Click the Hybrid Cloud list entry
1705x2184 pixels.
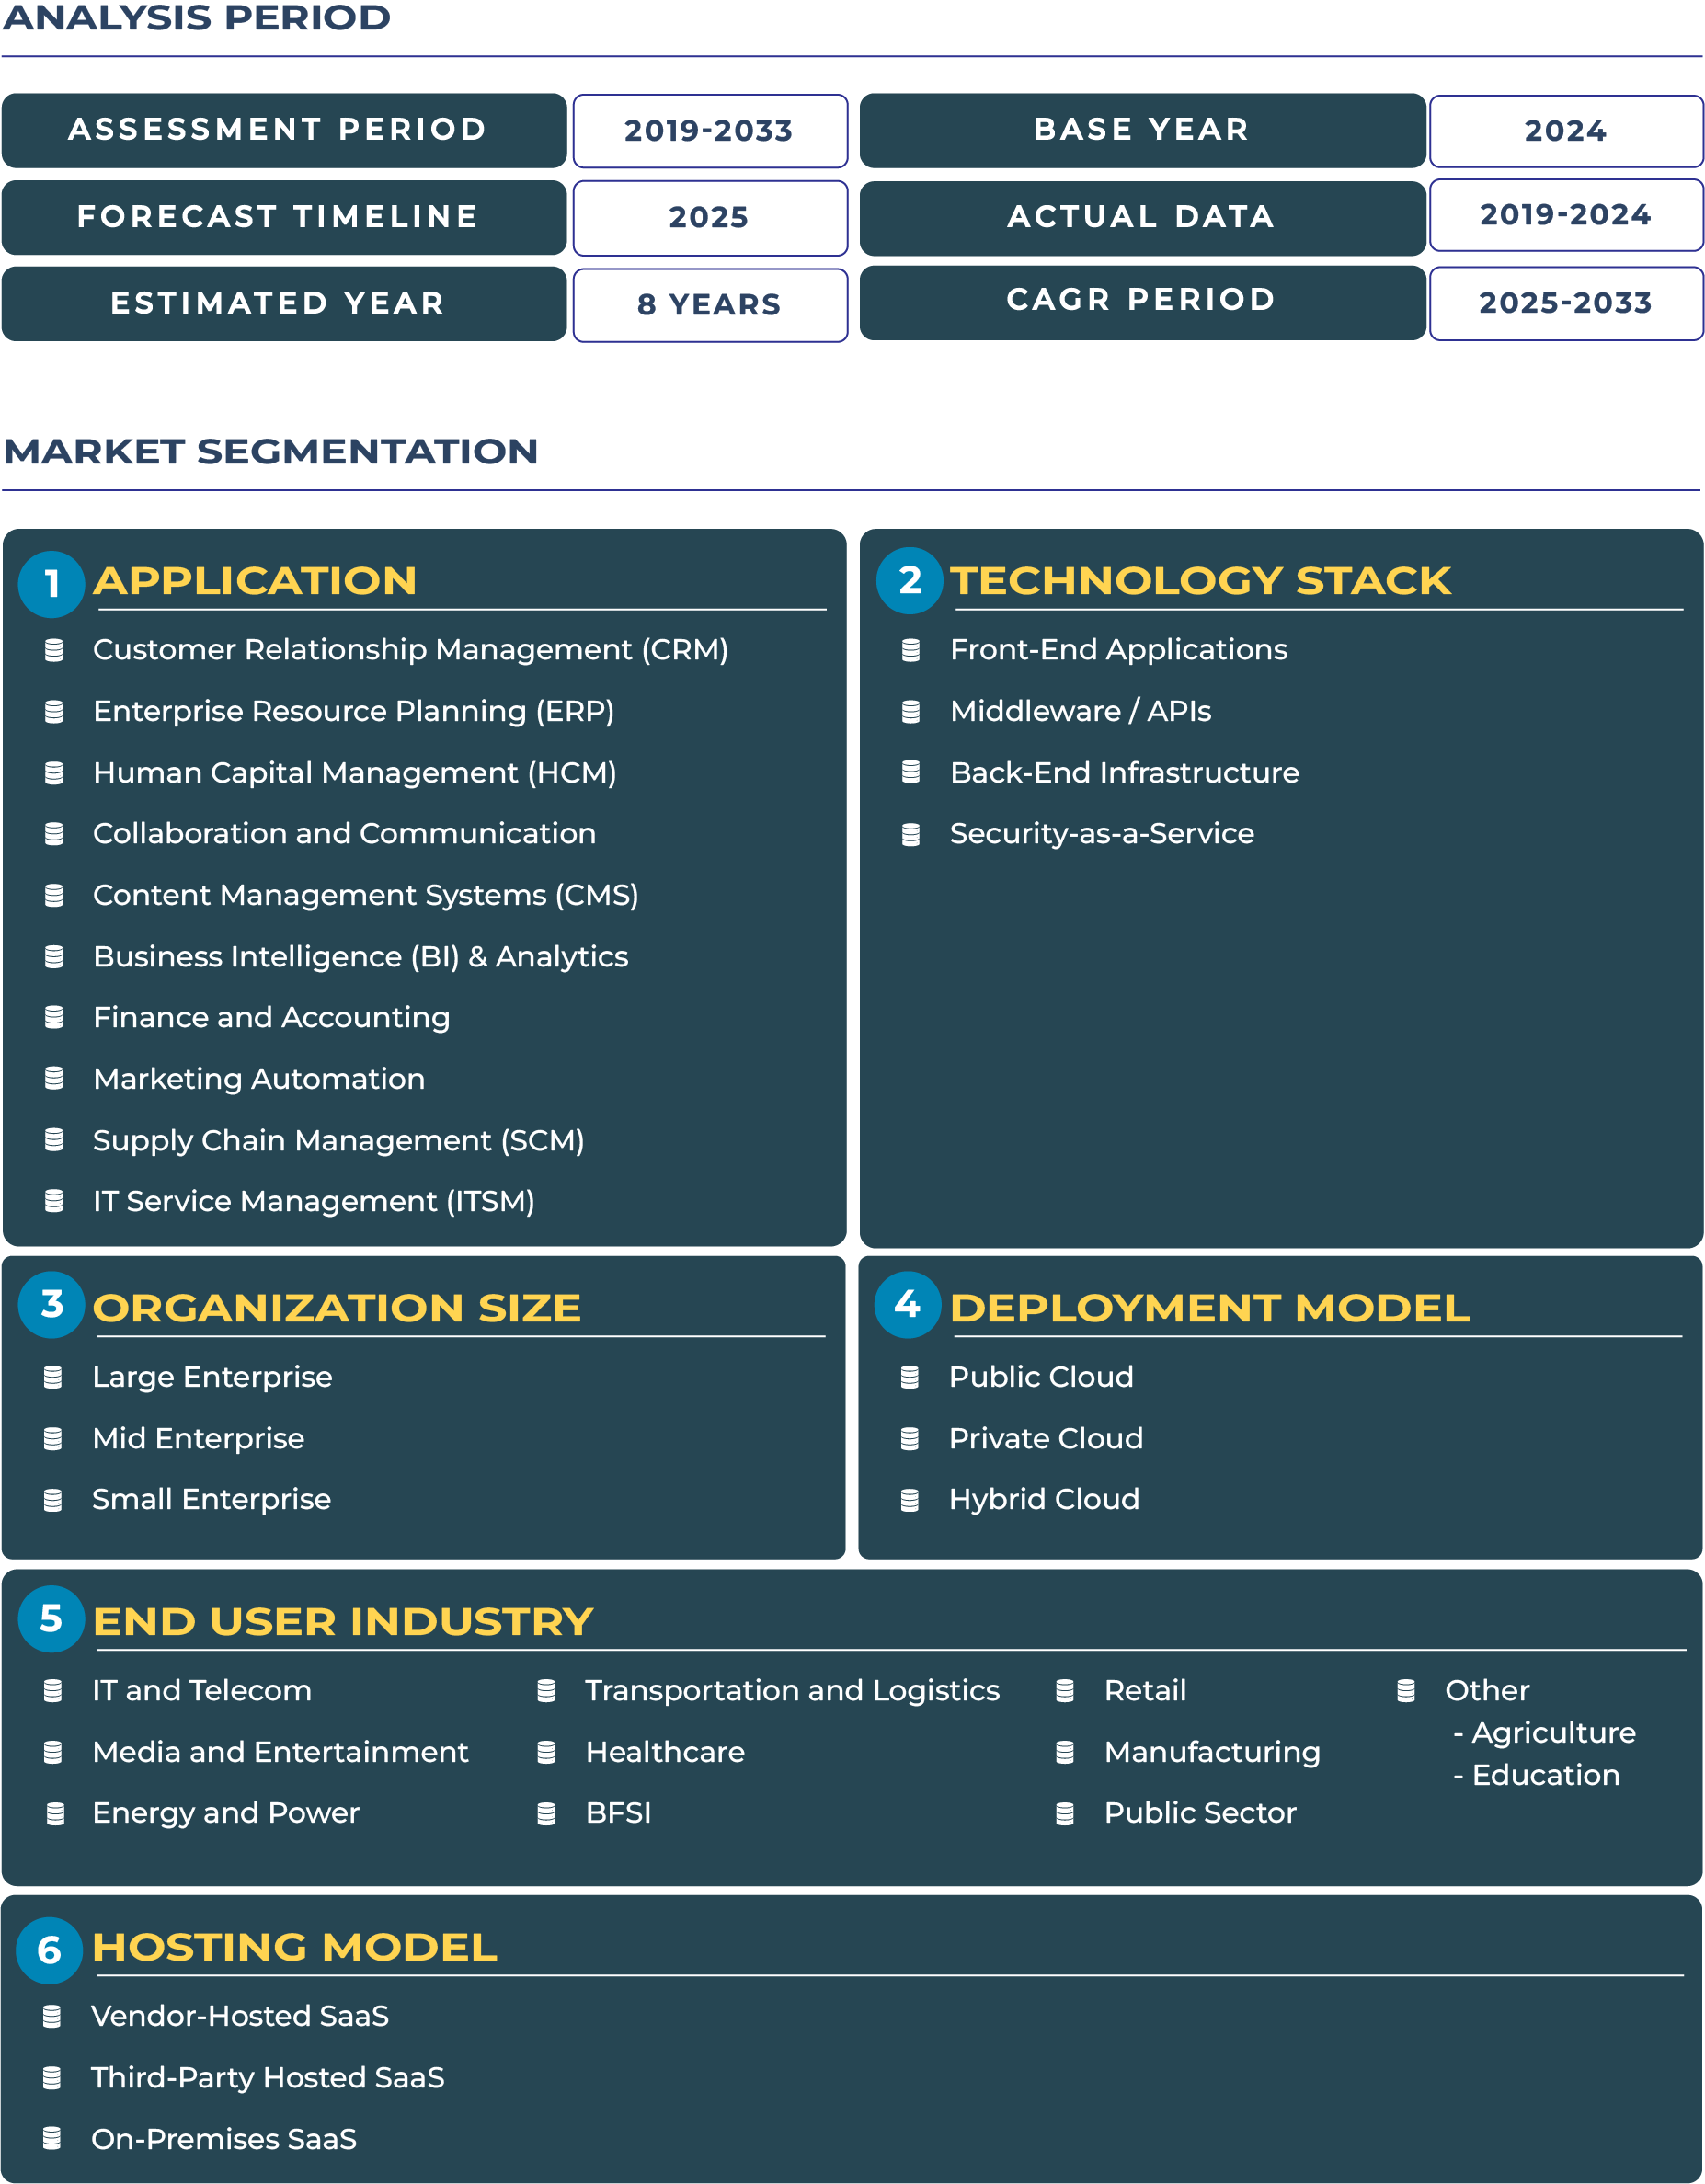tap(1043, 1499)
